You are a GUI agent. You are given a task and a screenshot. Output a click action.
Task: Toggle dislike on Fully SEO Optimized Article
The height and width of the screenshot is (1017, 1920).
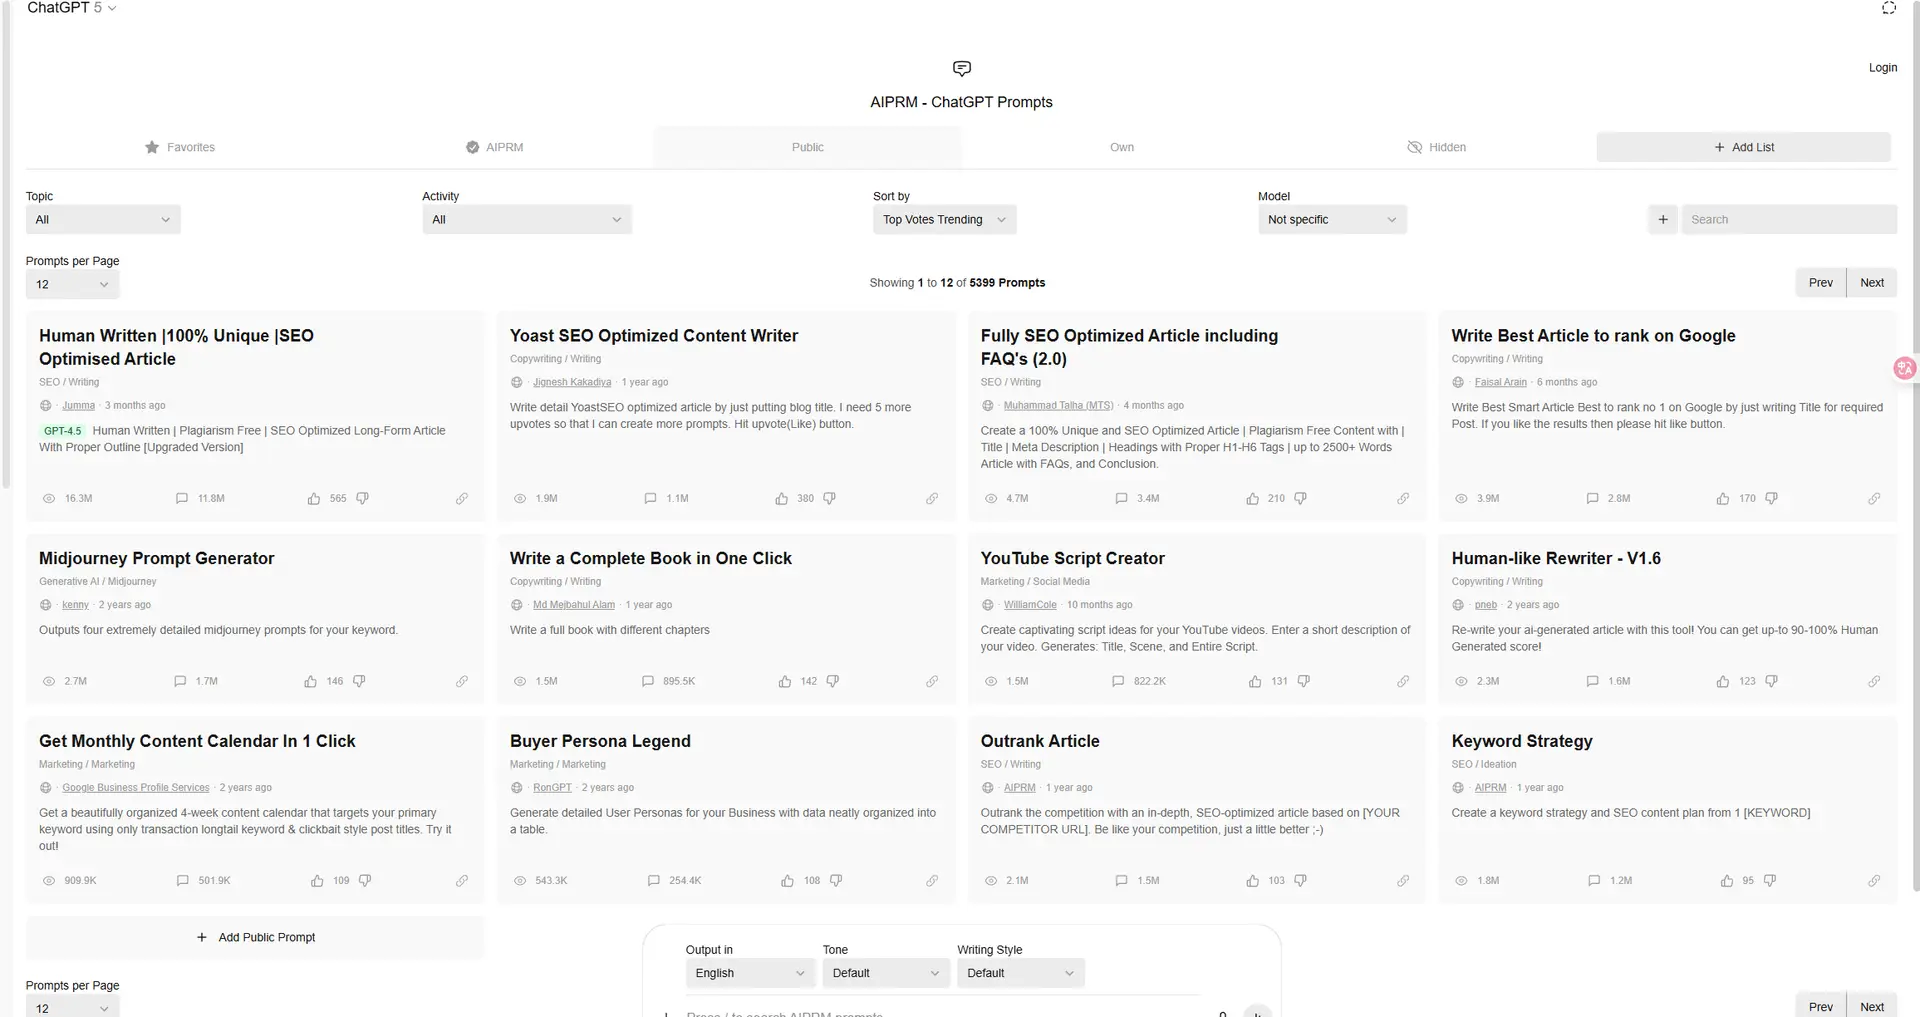(1300, 498)
